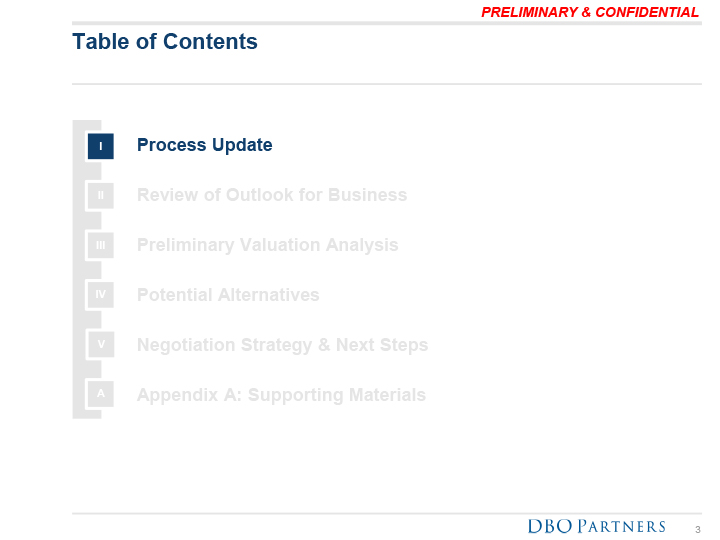
Task: Open Negotiation Strategy & Next Steps
Action: [x=282, y=345]
